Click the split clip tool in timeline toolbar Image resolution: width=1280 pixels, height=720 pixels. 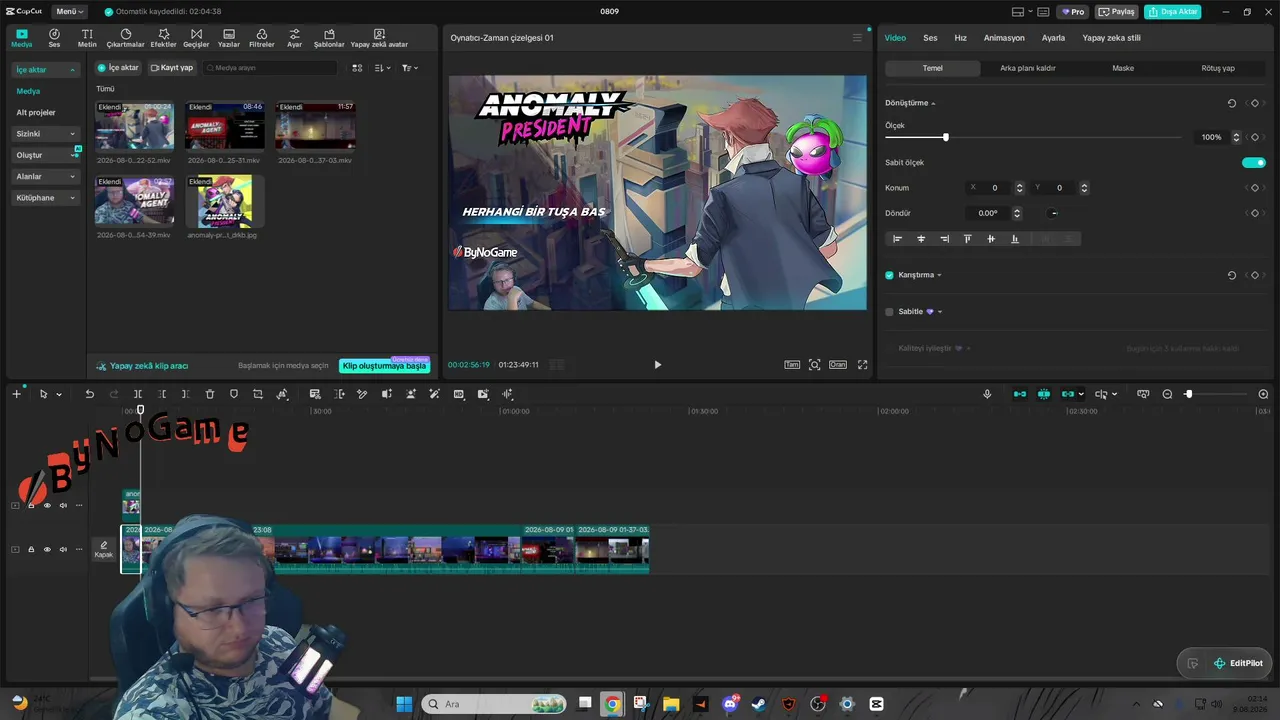tap(138, 394)
